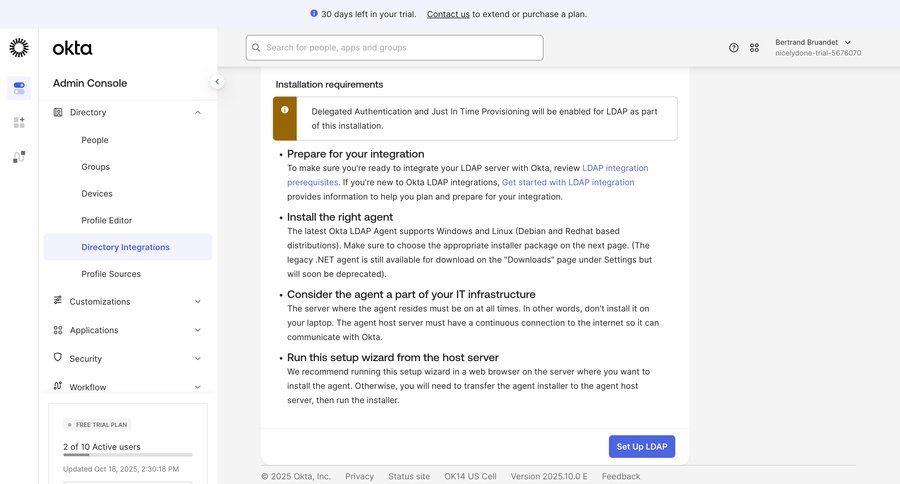900x484 pixels.
Task: Open Devices in the Directory menu
Action: click(x=97, y=194)
